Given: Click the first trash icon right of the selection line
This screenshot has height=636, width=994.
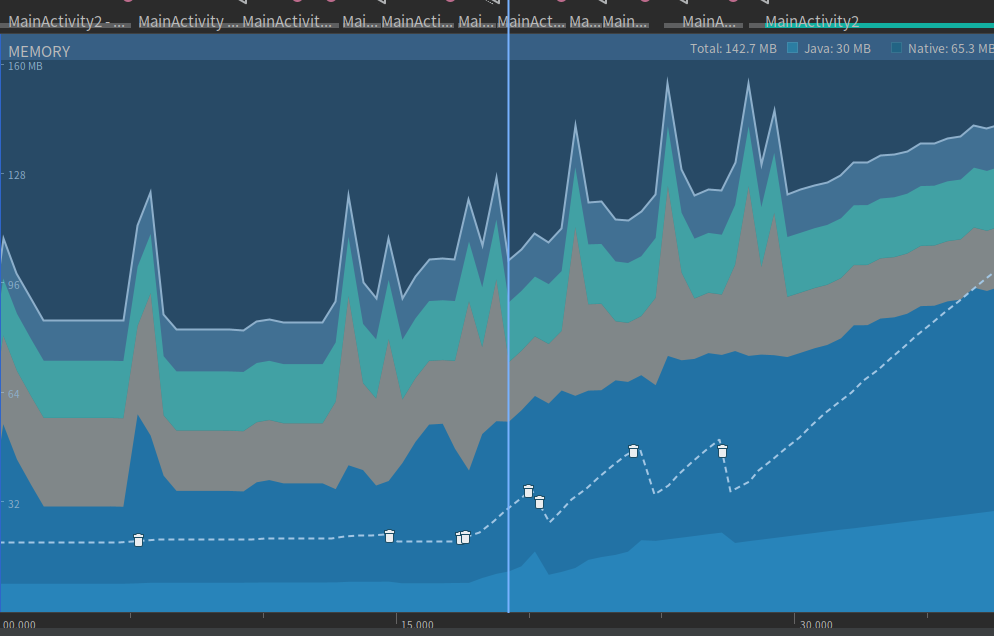Looking at the screenshot, I should [528, 491].
